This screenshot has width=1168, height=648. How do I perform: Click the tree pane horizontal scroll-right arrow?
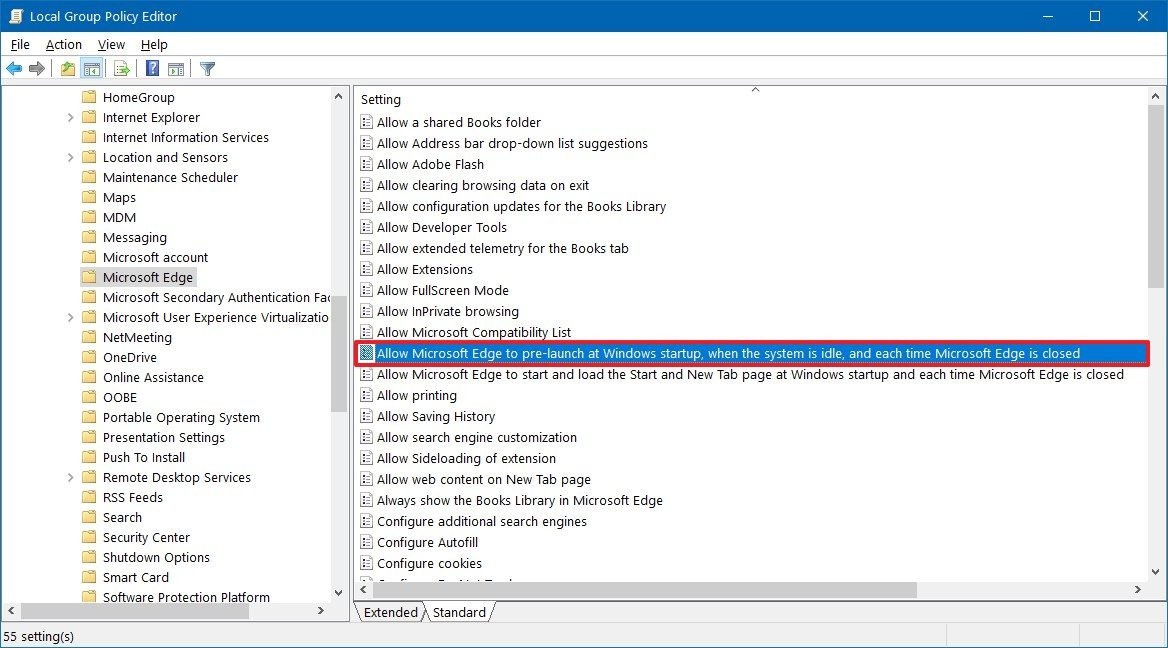coord(321,611)
